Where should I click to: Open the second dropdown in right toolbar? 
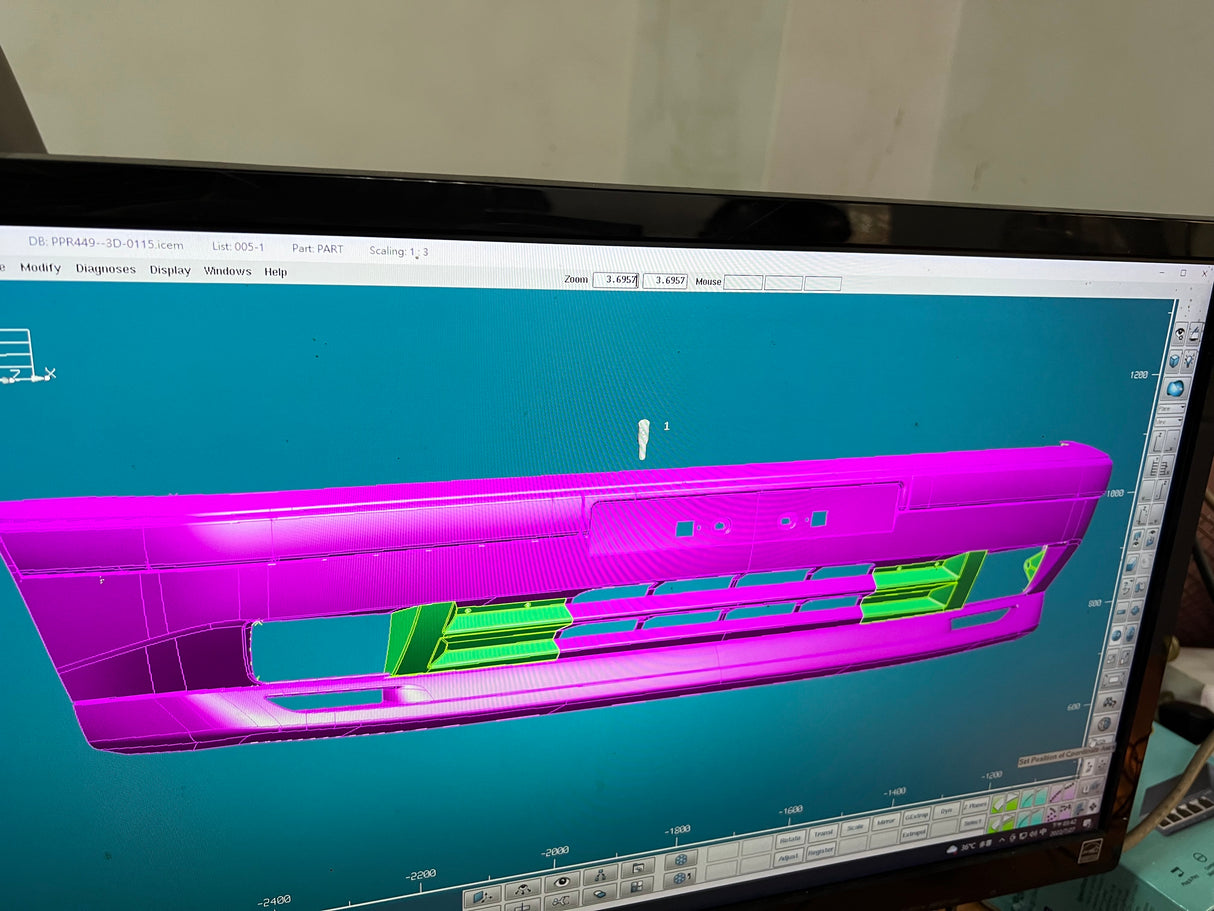[x=1166, y=422]
